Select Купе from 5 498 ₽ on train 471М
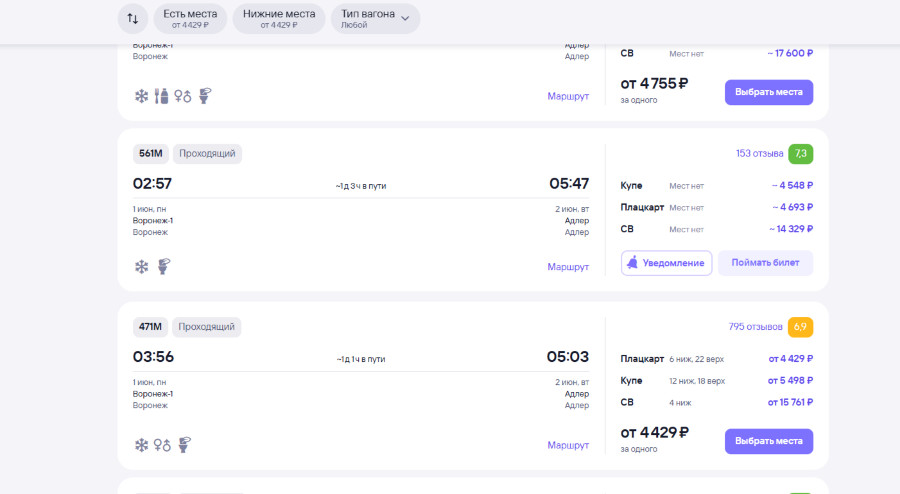This screenshot has width=900, height=494. point(716,381)
